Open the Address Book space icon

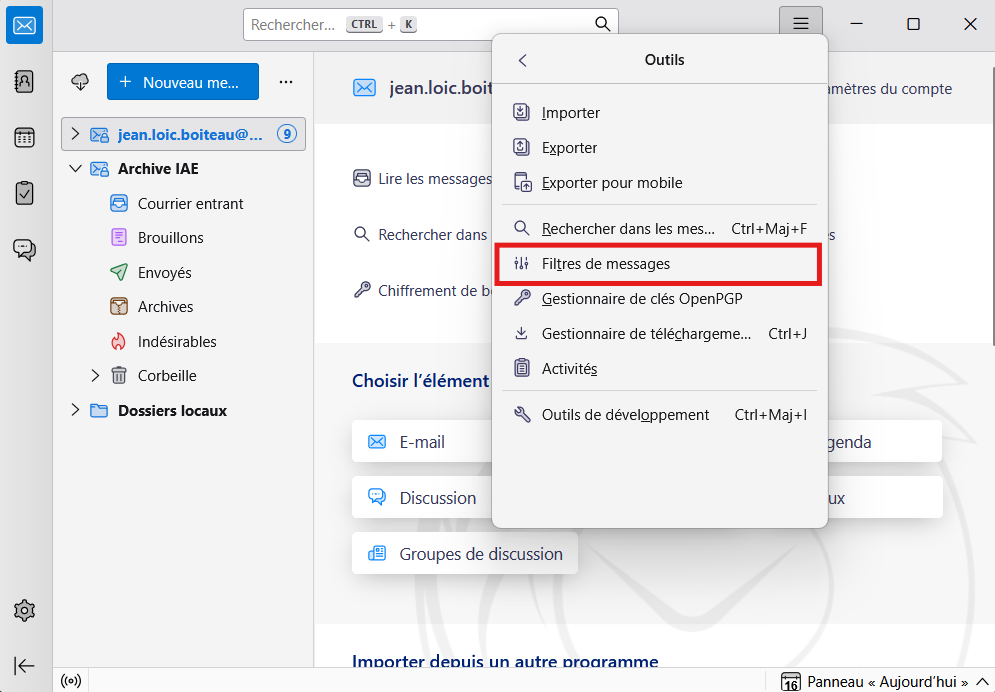point(25,82)
